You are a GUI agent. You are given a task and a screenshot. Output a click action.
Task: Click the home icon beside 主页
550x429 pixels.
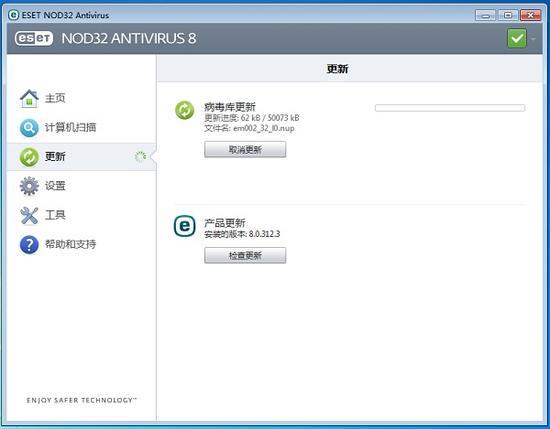click(x=29, y=99)
